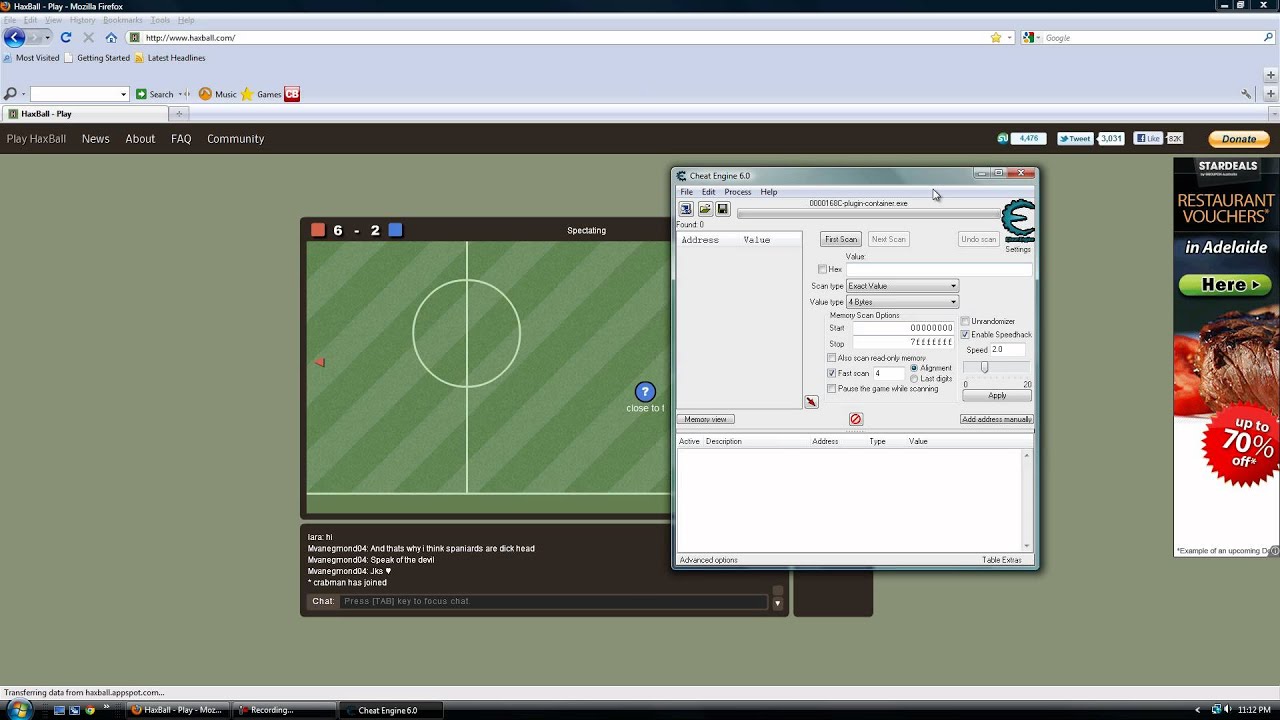Click the save floppy disk icon in Cheat Engine

pos(722,209)
